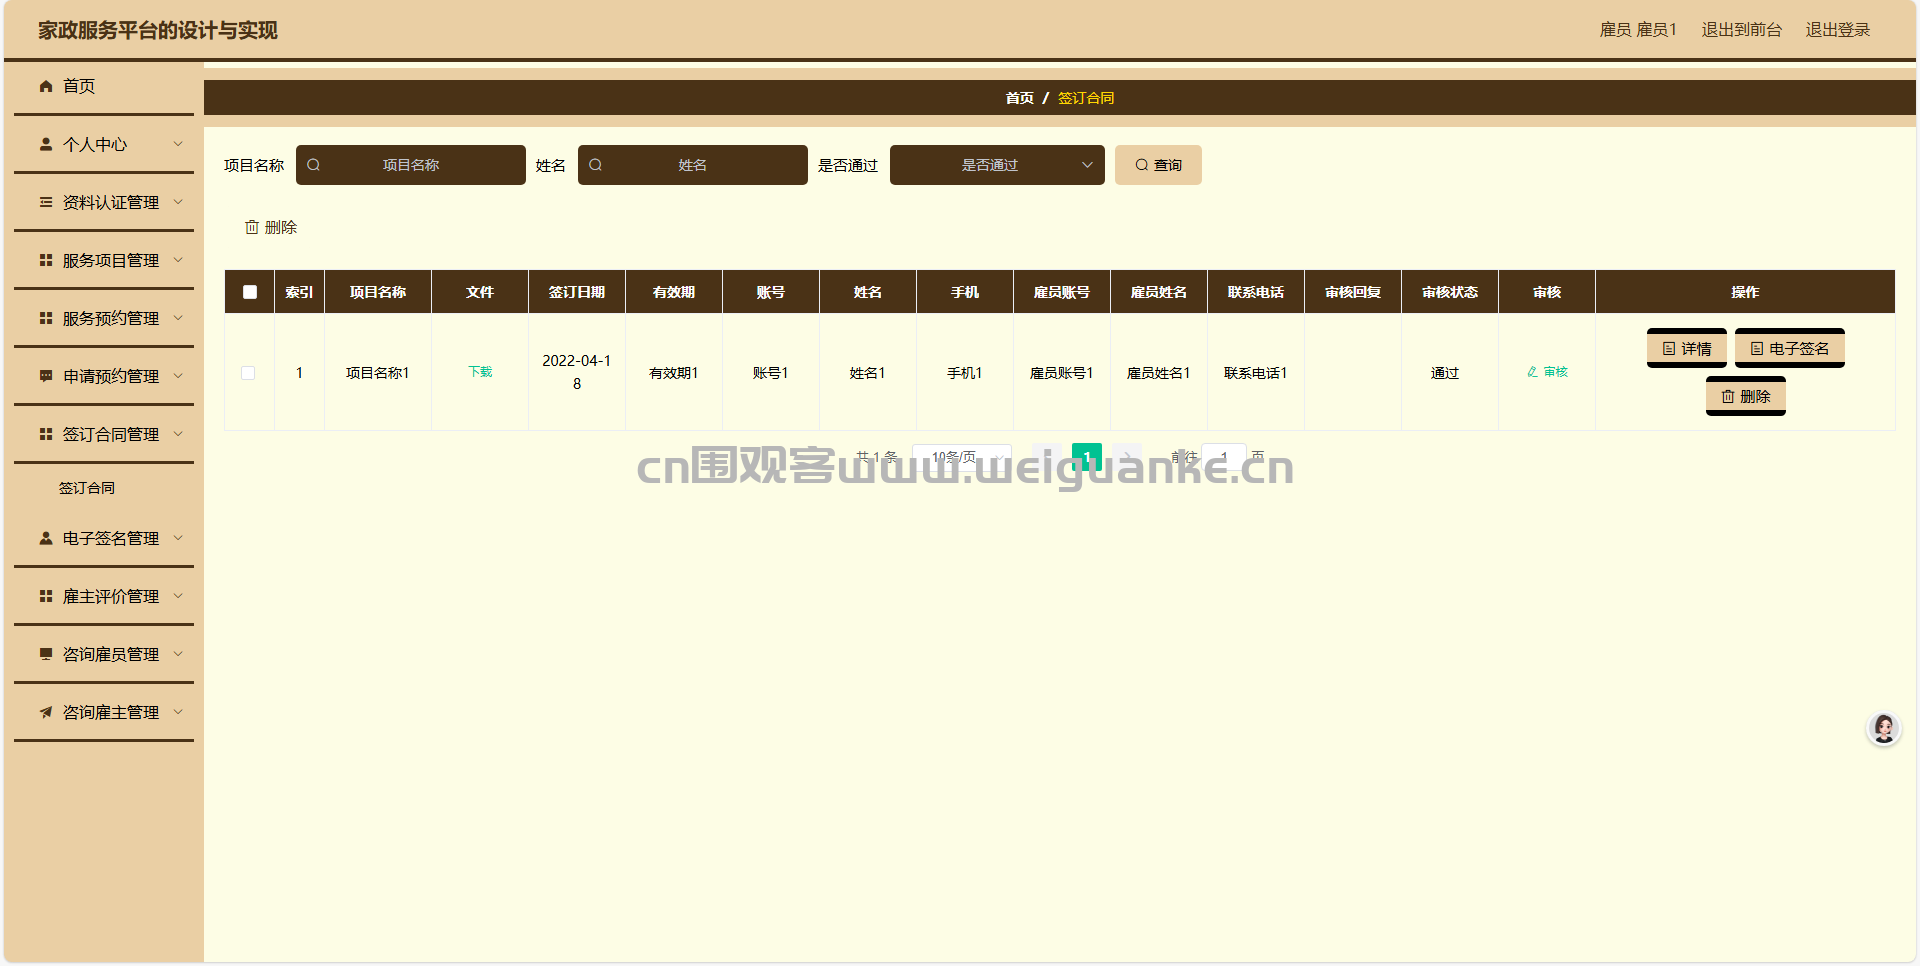This screenshot has height=966, width=1920.
Task: Click the home icon beside 首页
Action: point(46,86)
